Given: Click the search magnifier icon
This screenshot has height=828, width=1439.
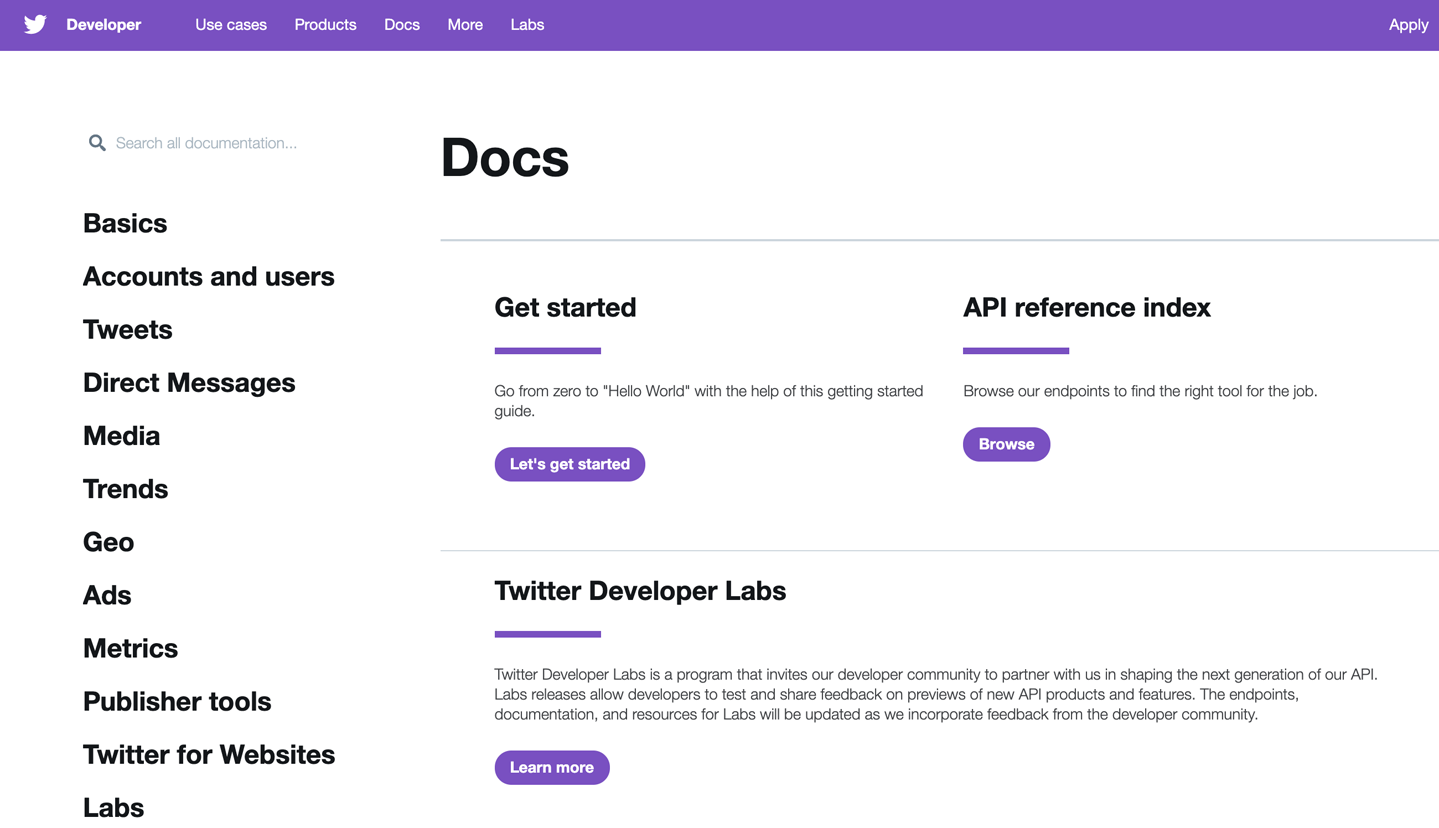Looking at the screenshot, I should (x=97, y=143).
